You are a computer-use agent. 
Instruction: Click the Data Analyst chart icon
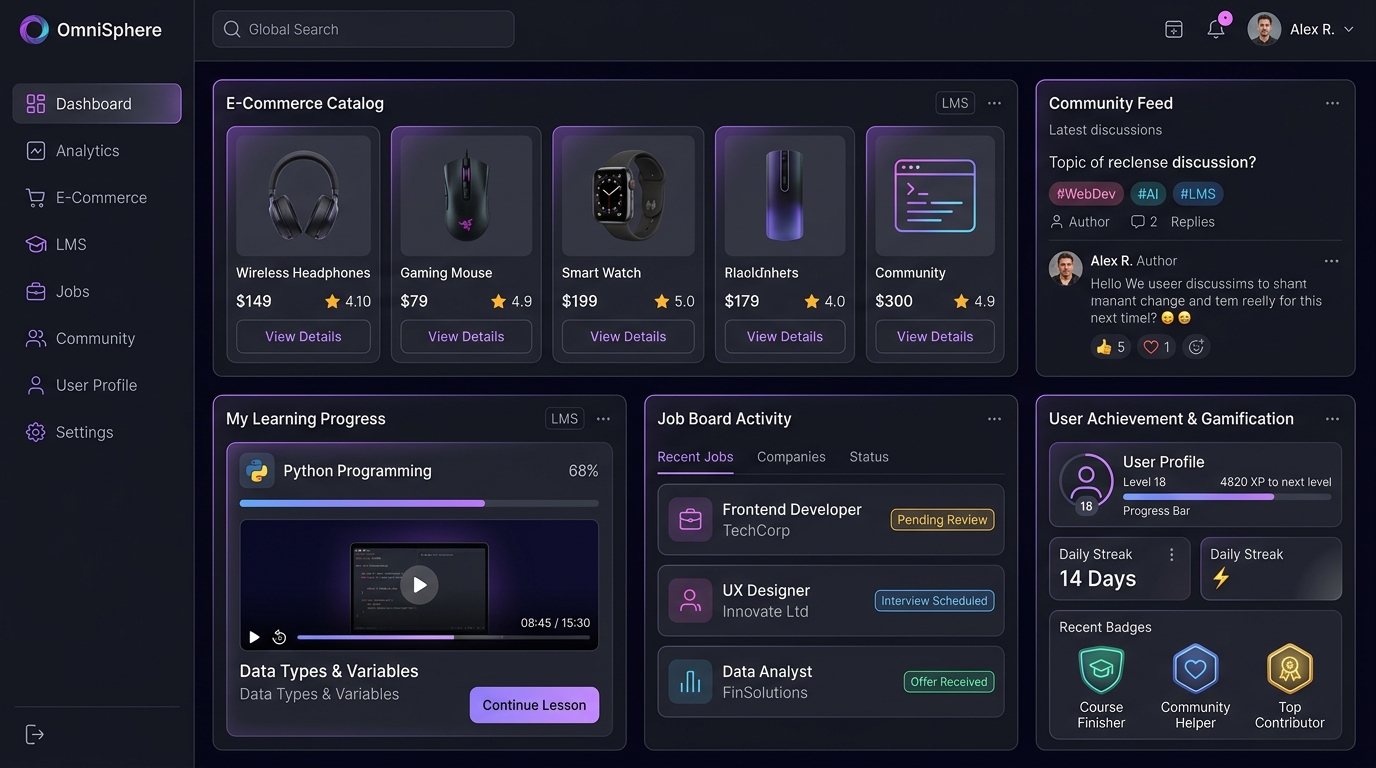(x=690, y=682)
